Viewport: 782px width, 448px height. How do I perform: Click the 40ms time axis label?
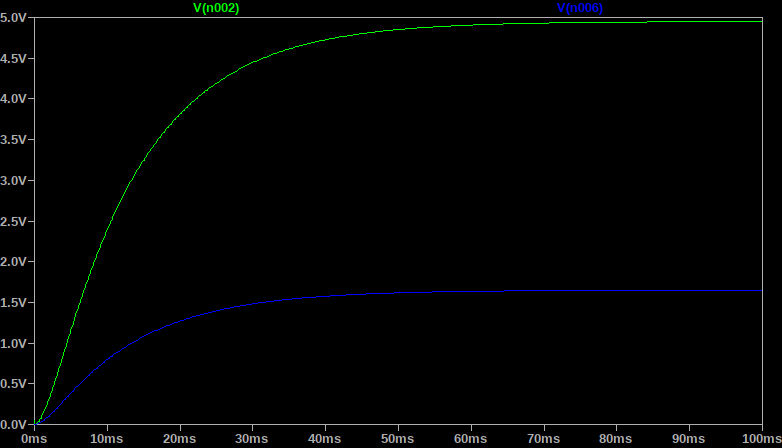325,439
